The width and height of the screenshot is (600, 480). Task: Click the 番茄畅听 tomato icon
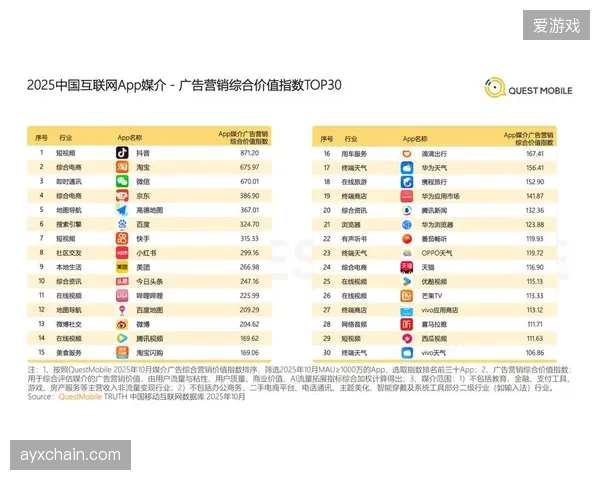pos(407,239)
